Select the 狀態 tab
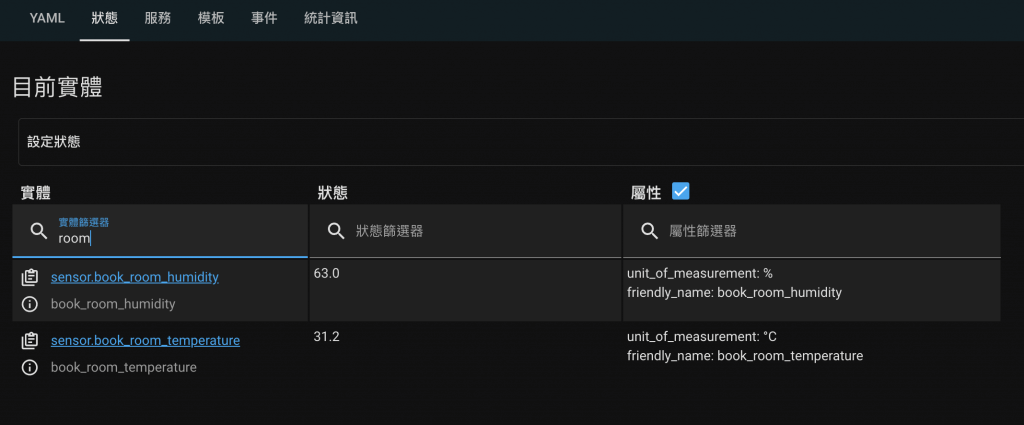 tap(104, 18)
